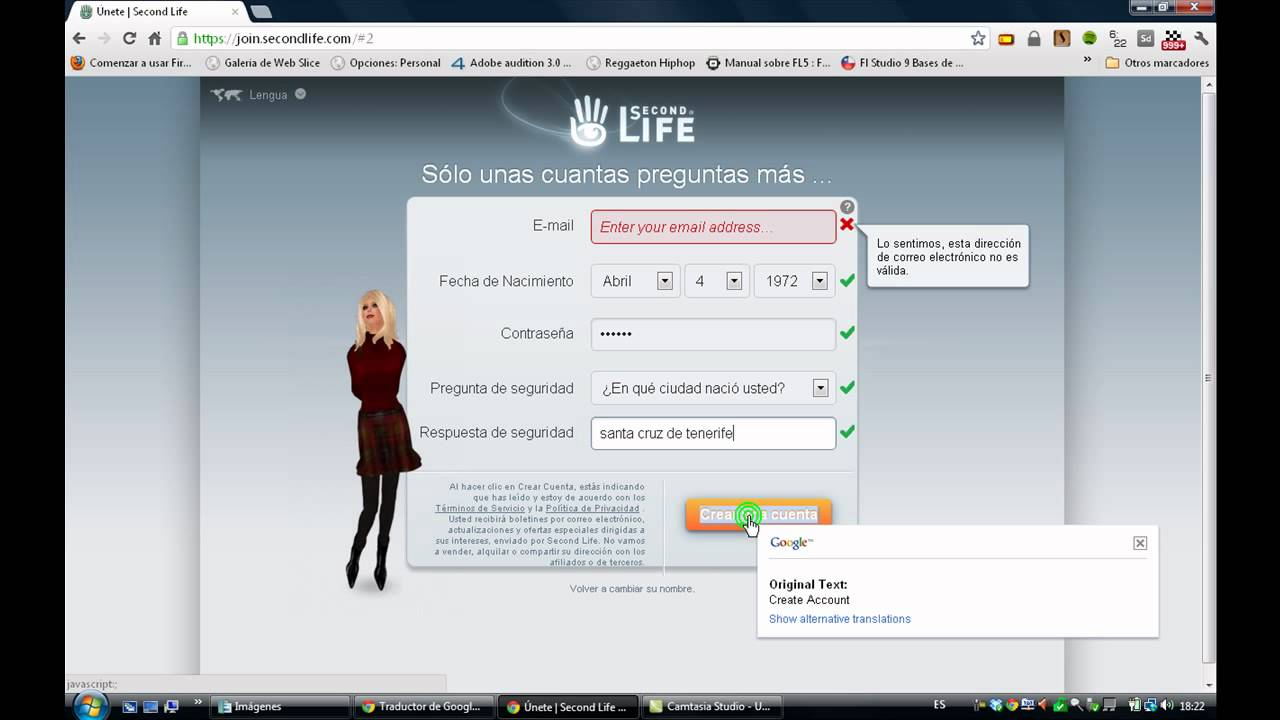Click the ES language indicator
Viewport: 1280px width, 720px height.
[x=939, y=705]
